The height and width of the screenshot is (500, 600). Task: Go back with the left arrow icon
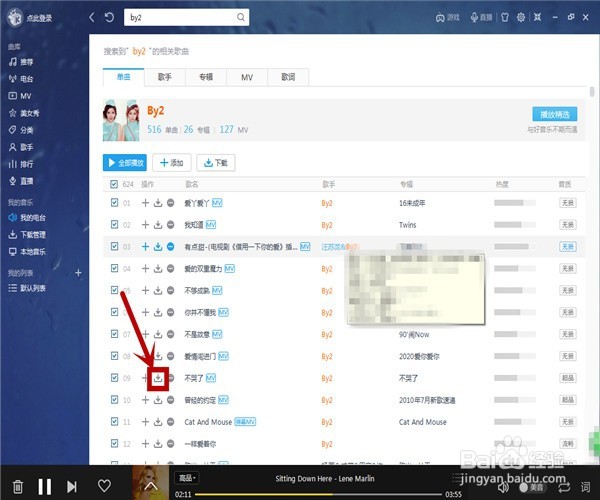tap(92, 17)
